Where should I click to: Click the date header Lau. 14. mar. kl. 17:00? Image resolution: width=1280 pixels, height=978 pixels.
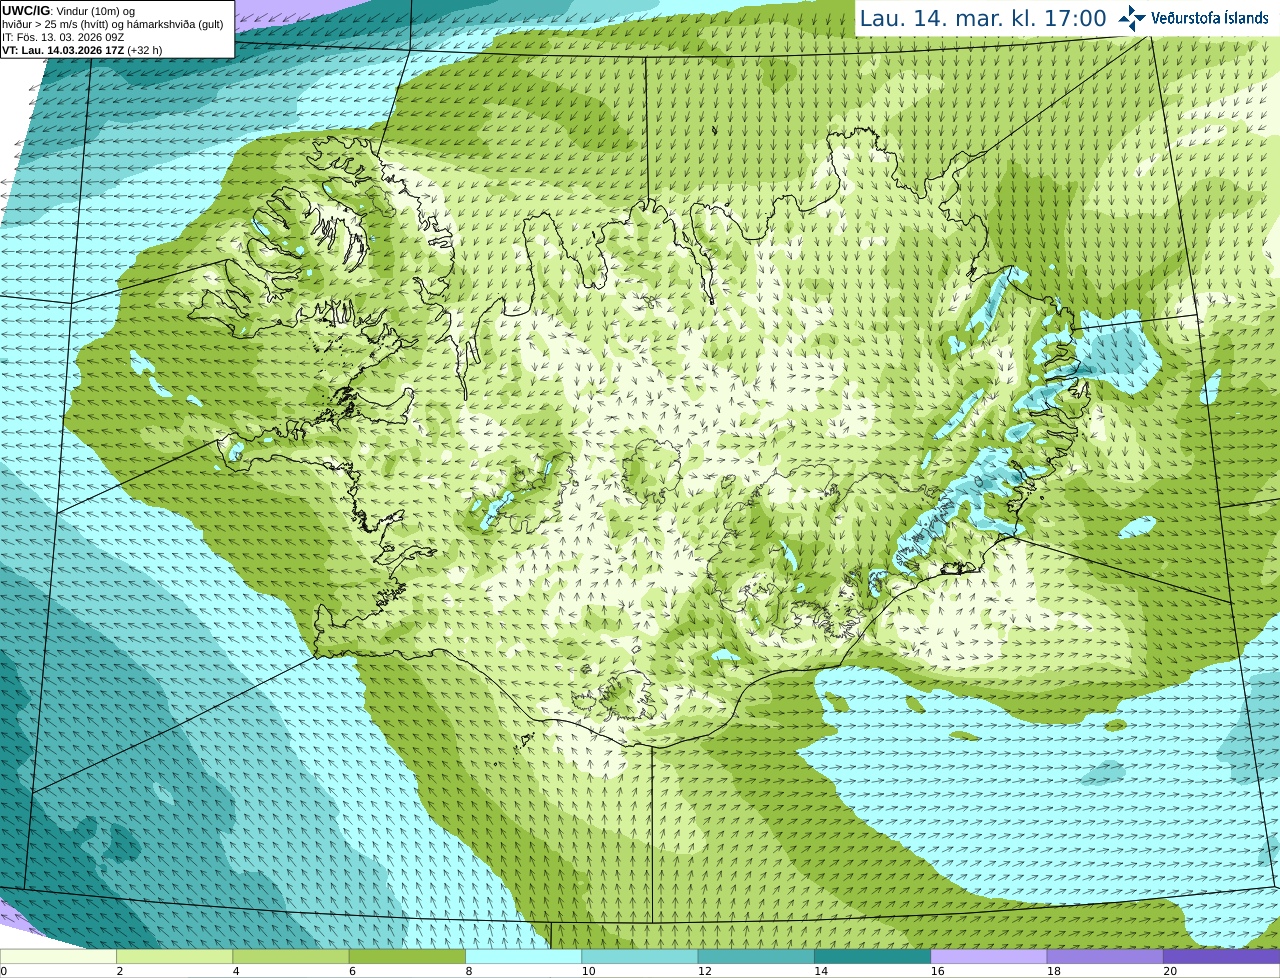[x=983, y=18]
